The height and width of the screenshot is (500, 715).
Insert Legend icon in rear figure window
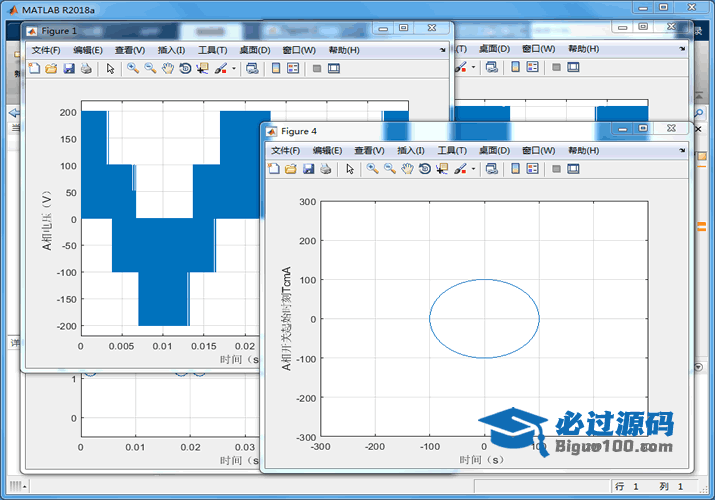click(533, 67)
